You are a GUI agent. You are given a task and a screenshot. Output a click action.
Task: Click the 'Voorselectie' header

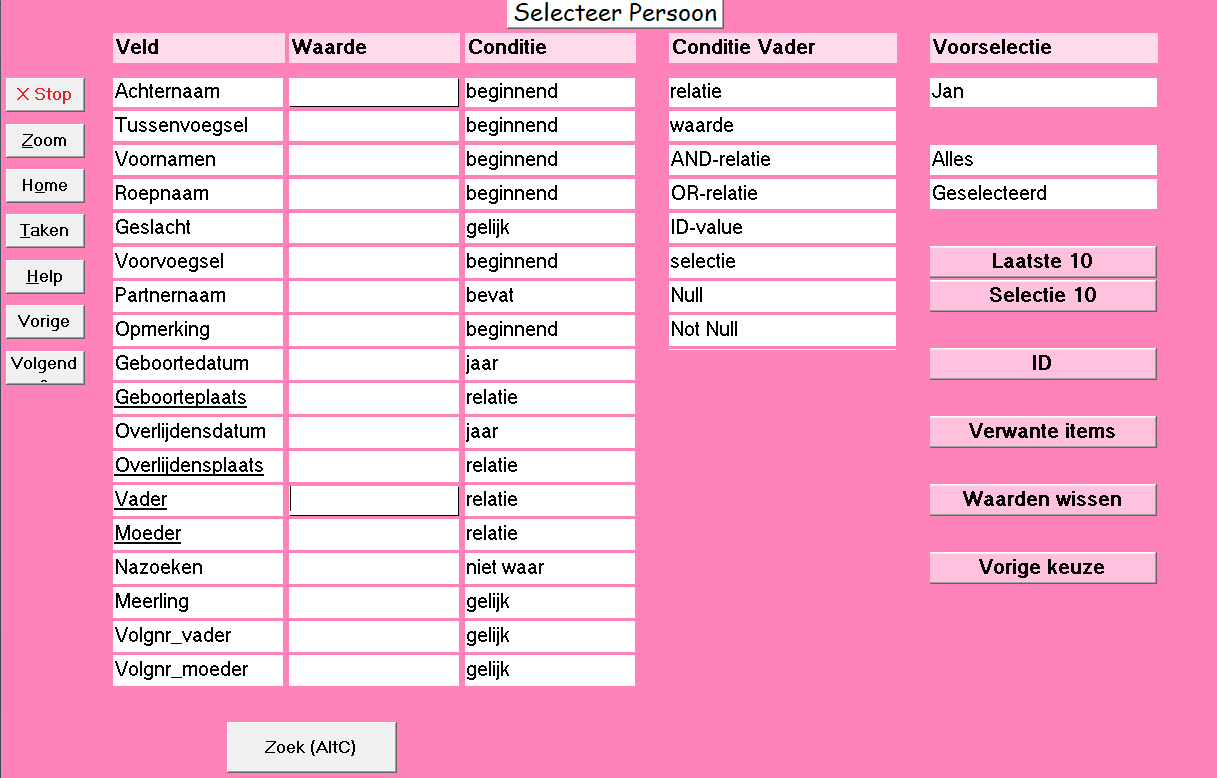tap(1043, 48)
